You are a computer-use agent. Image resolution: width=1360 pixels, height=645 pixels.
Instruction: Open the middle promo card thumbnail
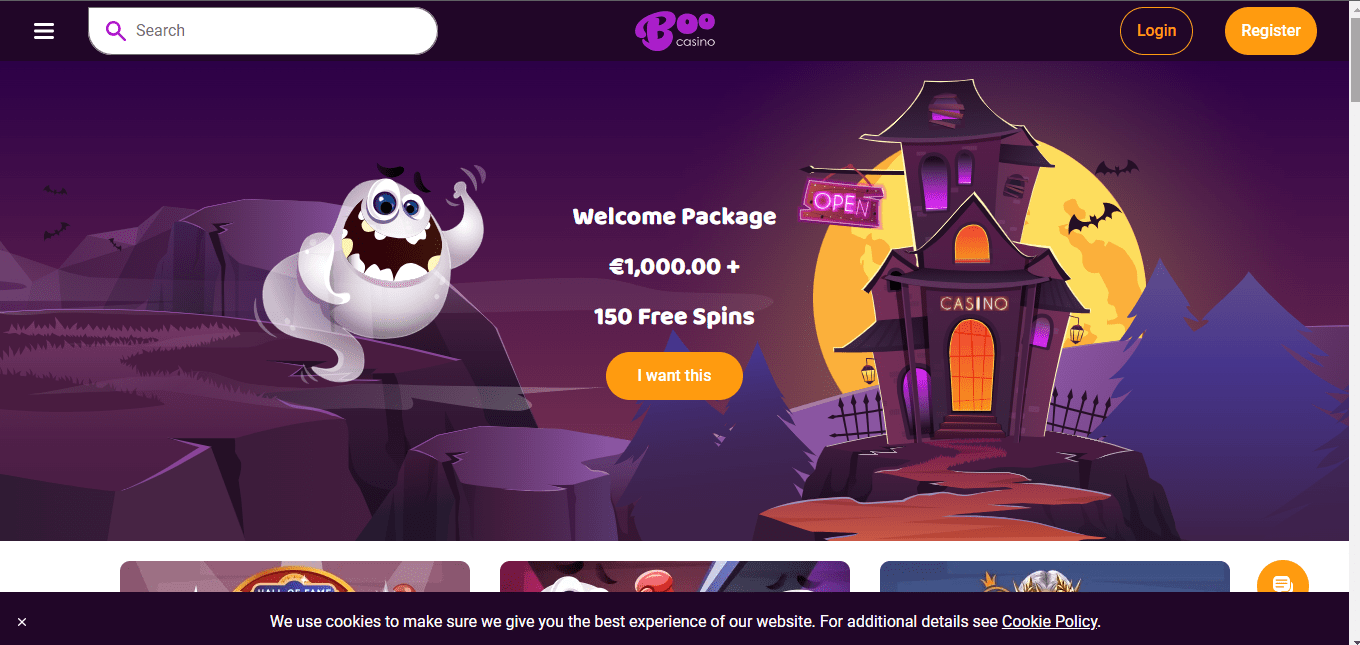[x=675, y=576]
